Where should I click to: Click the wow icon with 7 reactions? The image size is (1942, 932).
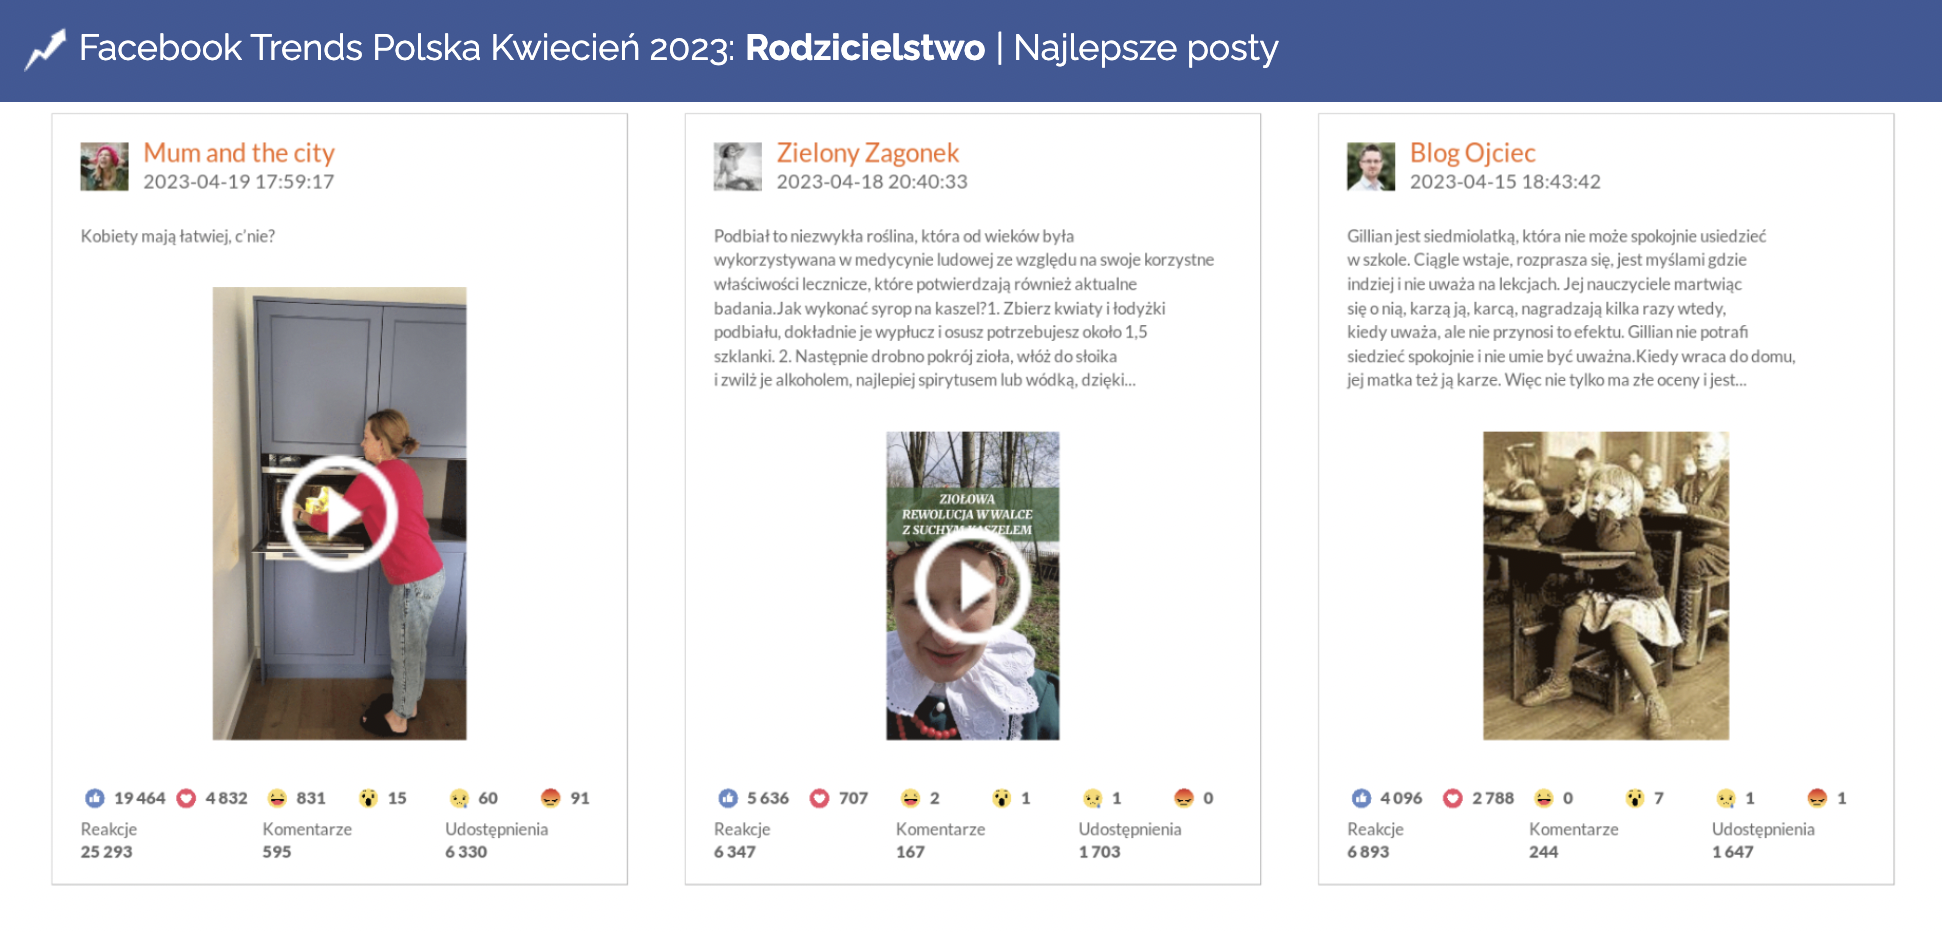(x=1634, y=798)
